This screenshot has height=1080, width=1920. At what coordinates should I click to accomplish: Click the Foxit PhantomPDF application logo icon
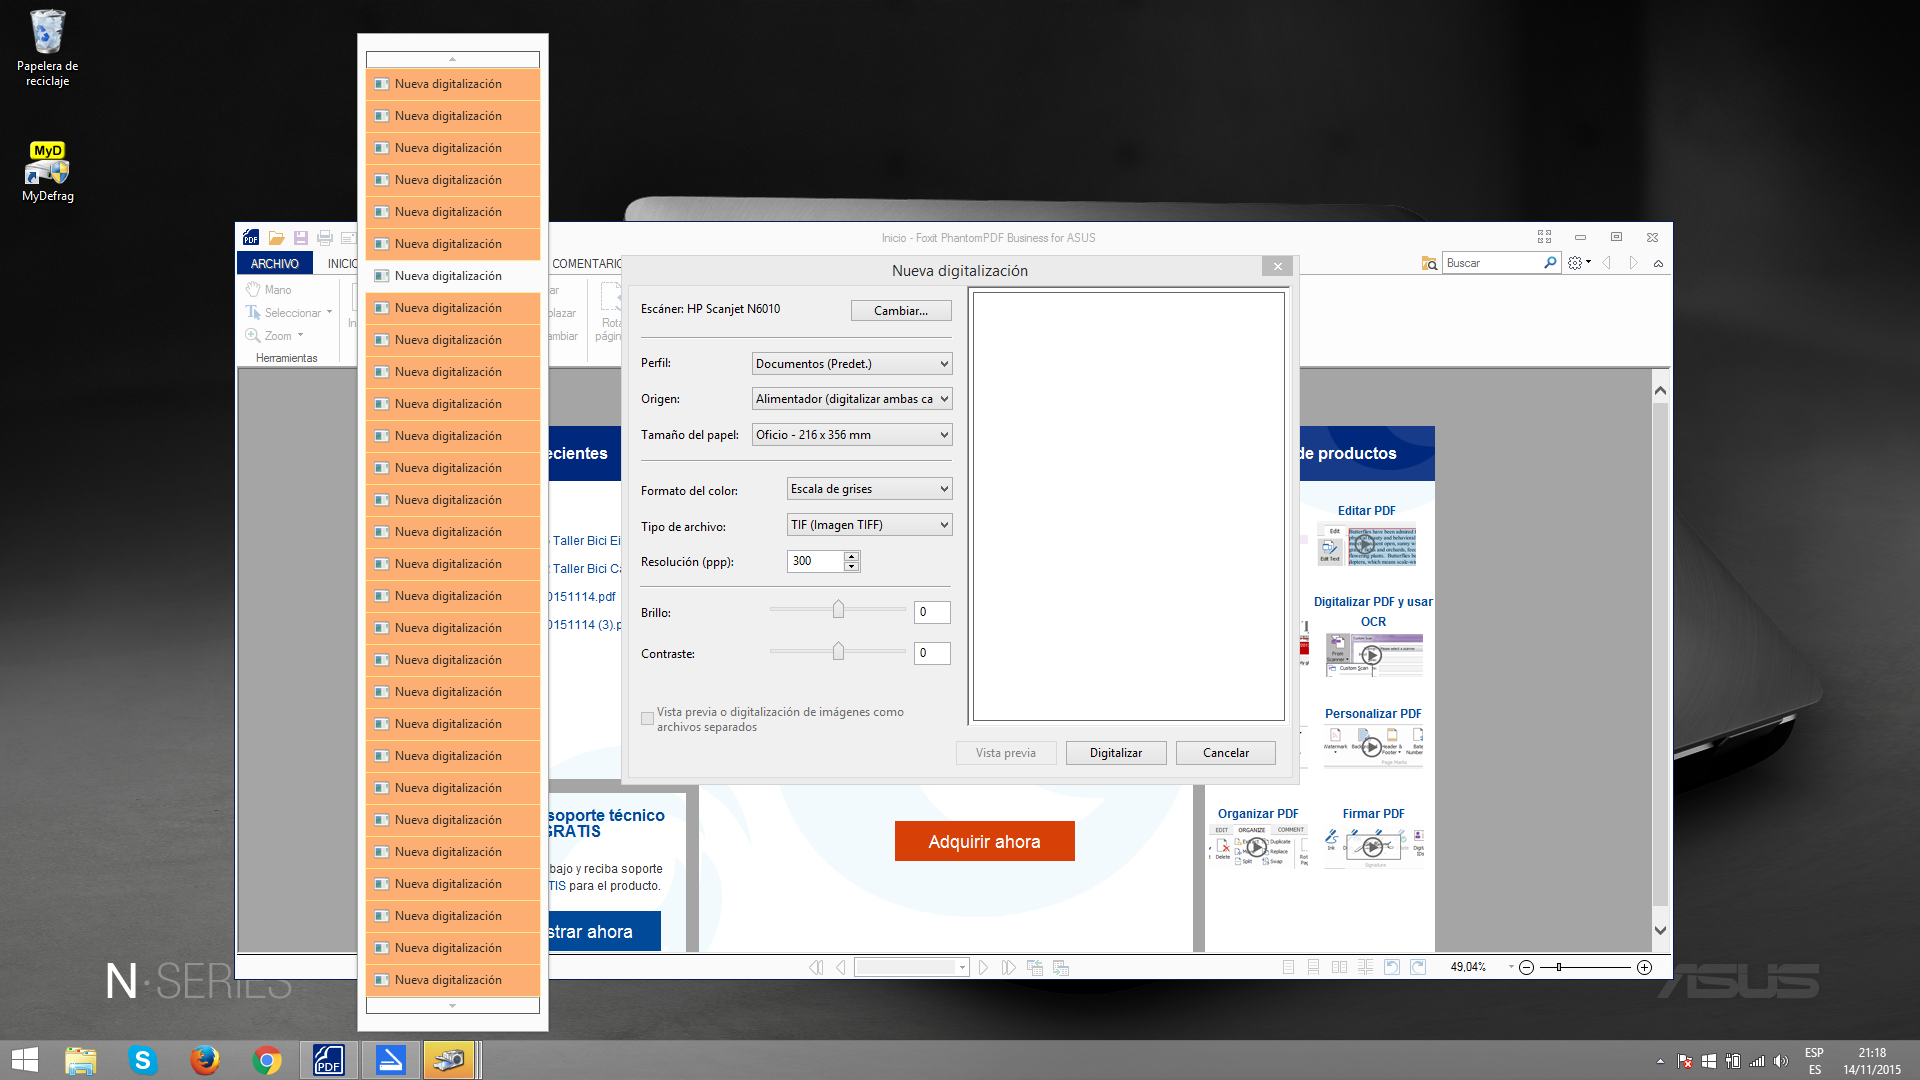(251, 238)
